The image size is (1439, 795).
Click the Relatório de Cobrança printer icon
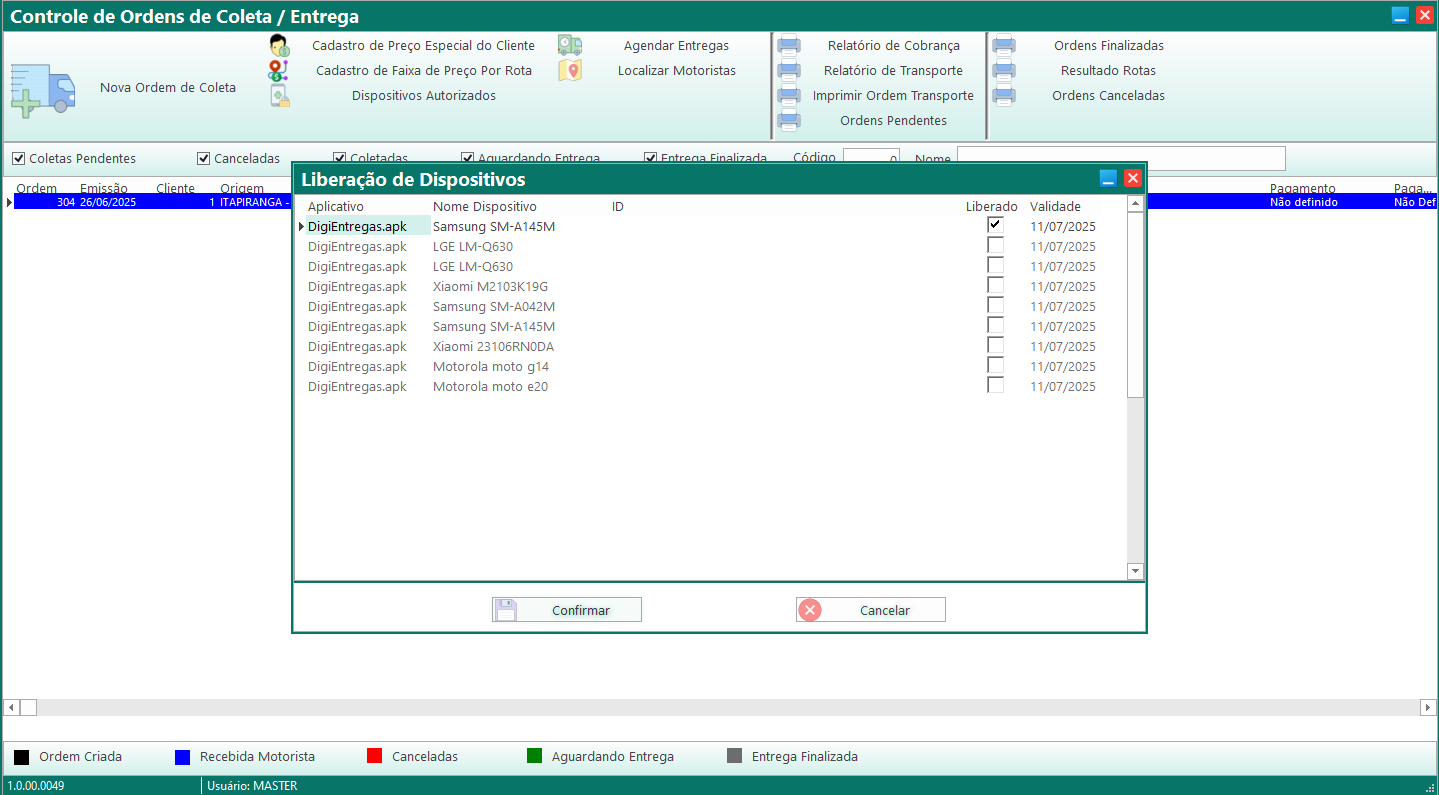(789, 46)
